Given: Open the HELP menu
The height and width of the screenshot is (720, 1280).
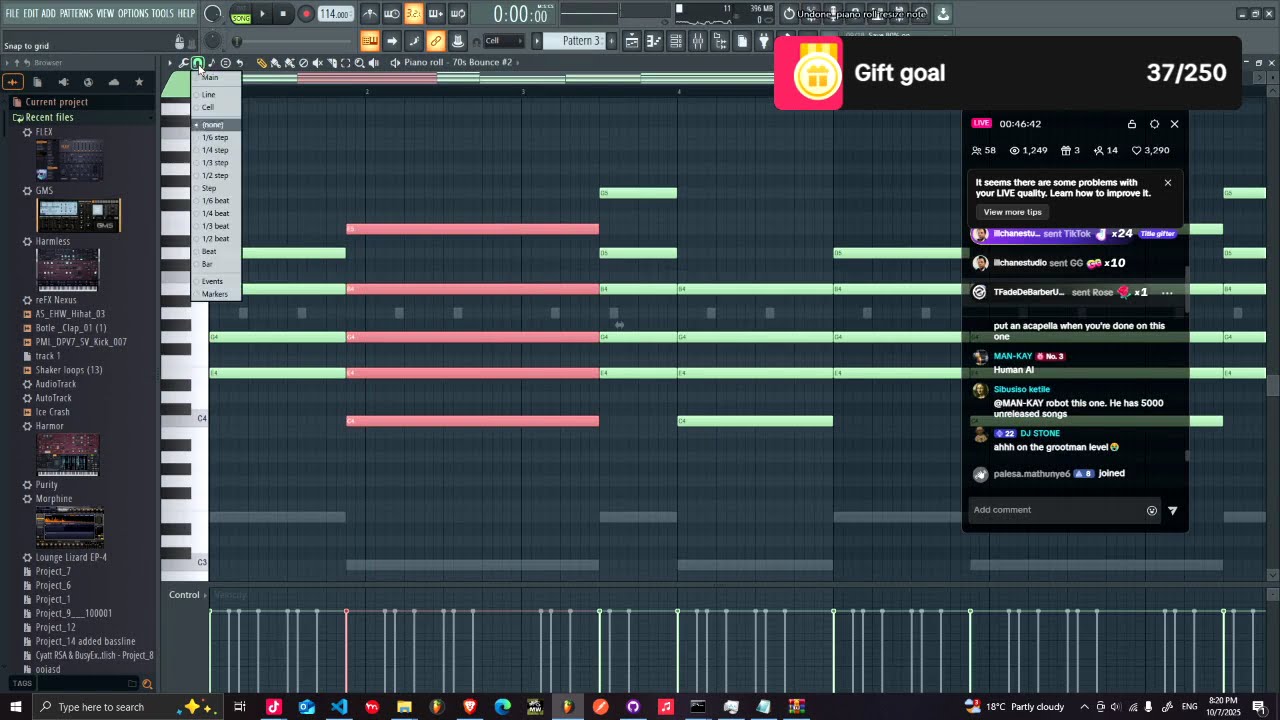Looking at the screenshot, I should tap(187, 13).
